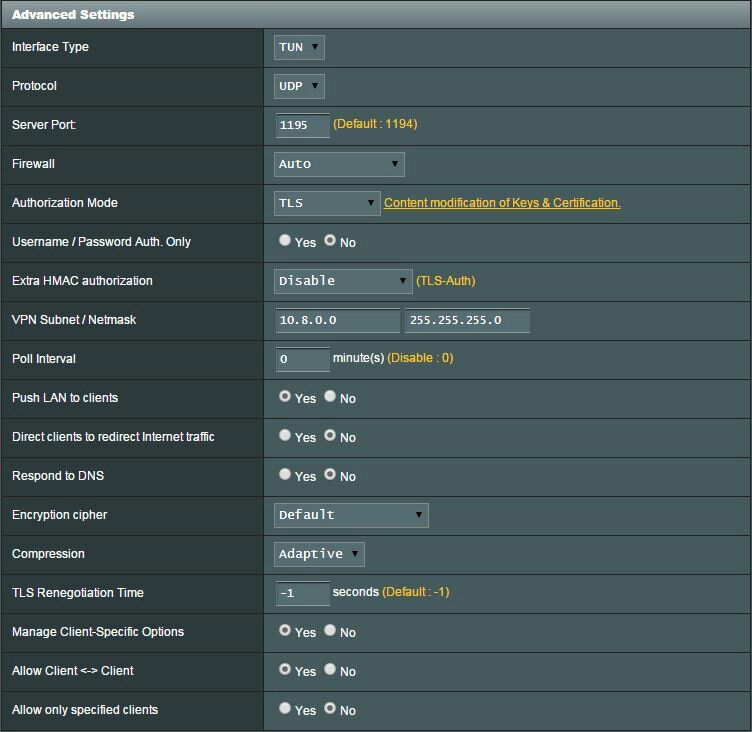The height and width of the screenshot is (732, 752).
Task: Click the Advanced Settings header text
Action: (x=73, y=14)
